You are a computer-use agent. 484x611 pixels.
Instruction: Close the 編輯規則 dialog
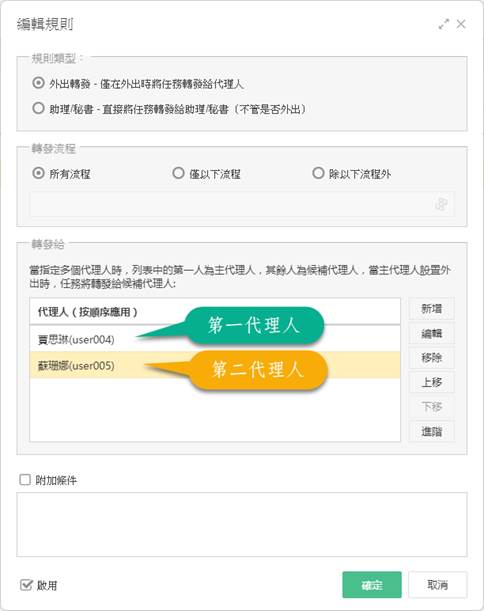click(x=461, y=24)
